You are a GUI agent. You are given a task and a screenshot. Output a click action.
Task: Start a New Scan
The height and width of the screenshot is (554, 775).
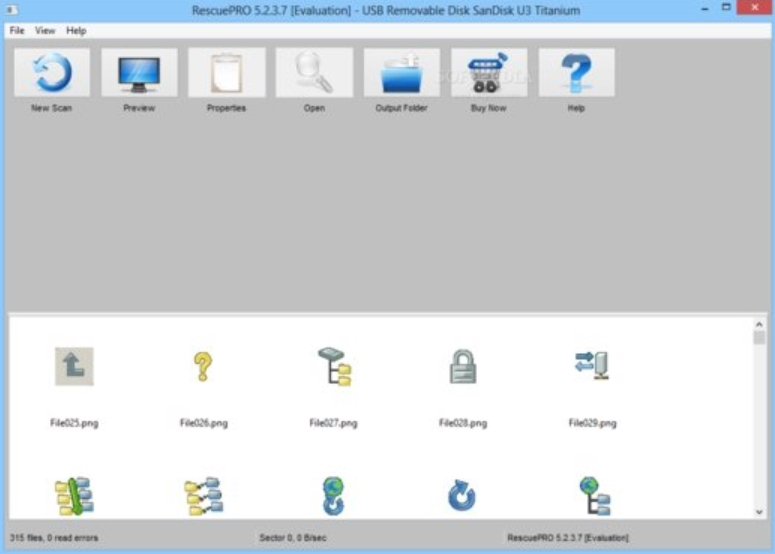(x=52, y=73)
